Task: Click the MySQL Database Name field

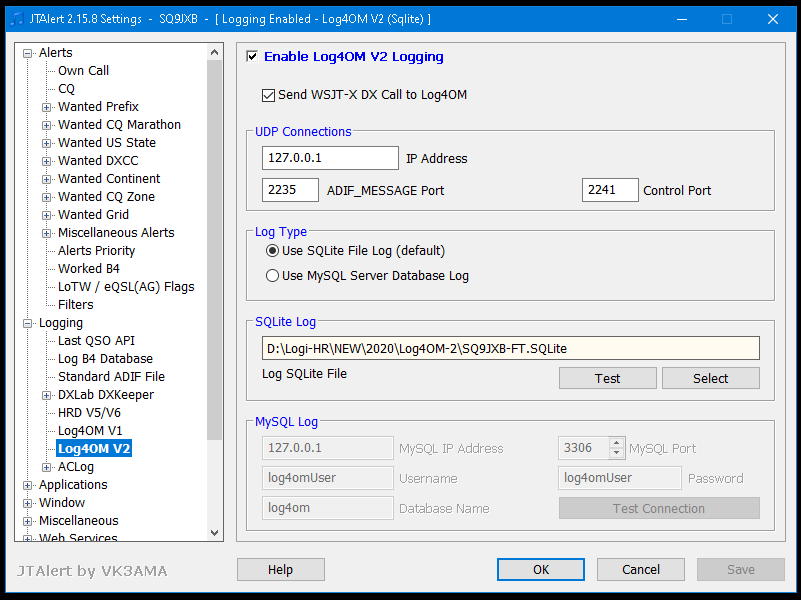Action: 327,508
